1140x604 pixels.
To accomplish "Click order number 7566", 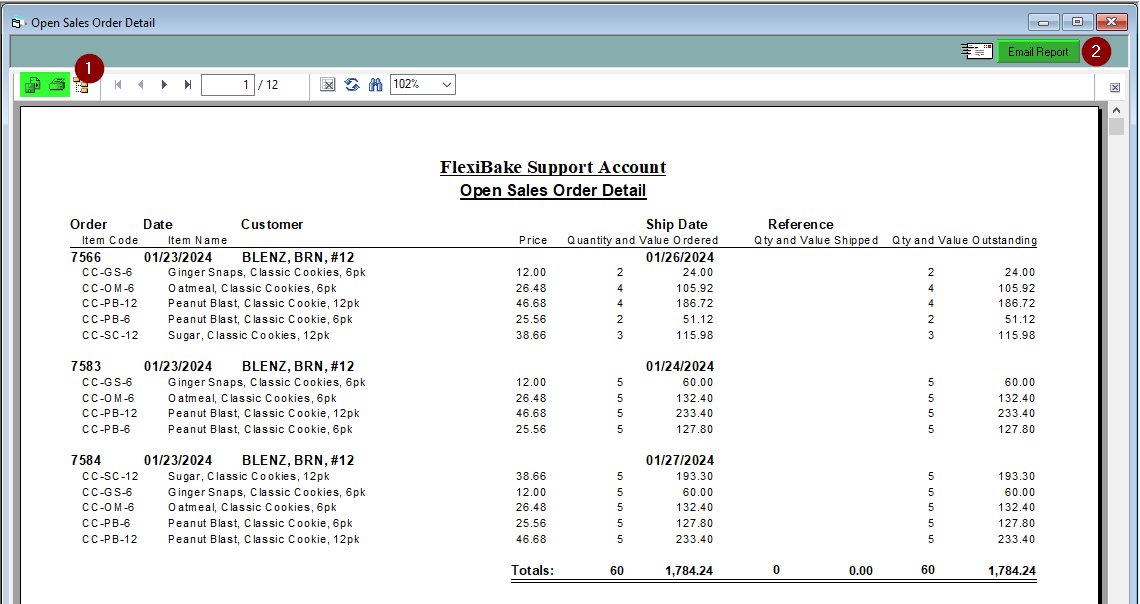I will [x=86, y=257].
